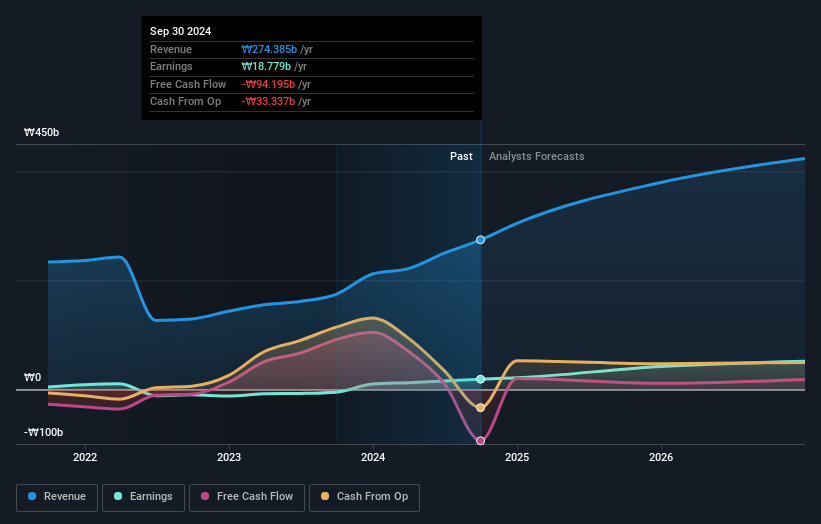
Task: Click the -₩33.337b cash from op value
Action: 269,102
